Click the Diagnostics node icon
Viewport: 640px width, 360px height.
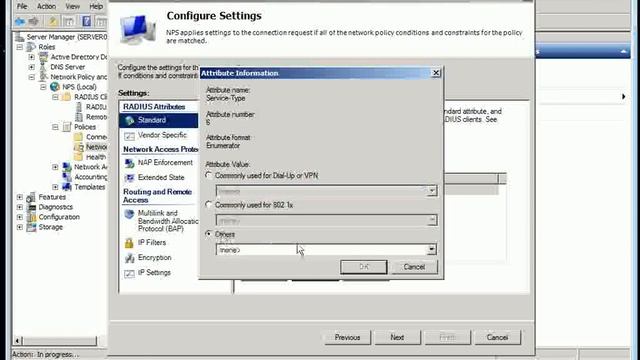click(x=31, y=207)
